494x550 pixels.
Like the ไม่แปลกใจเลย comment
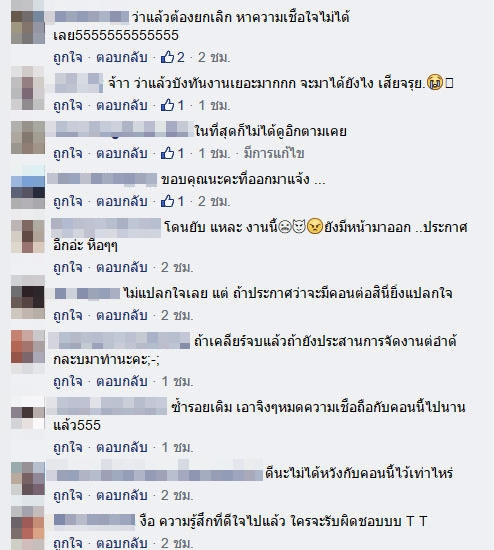coord(68,315)
